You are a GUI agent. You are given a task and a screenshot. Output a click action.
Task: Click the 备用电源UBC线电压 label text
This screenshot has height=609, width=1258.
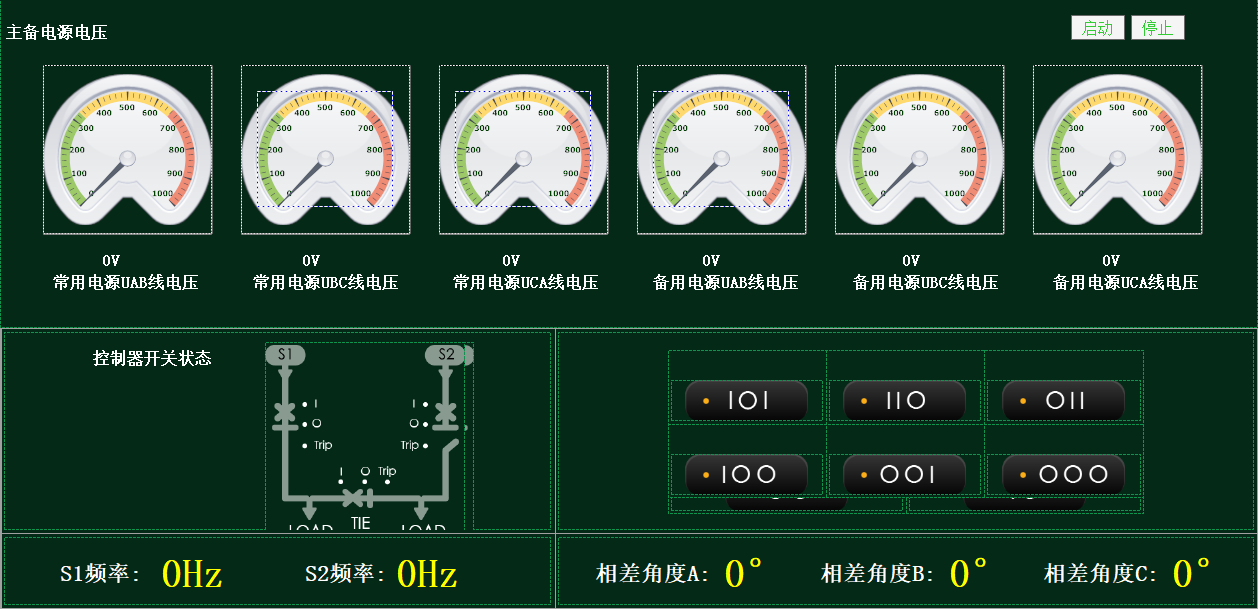tap(926, 283)
